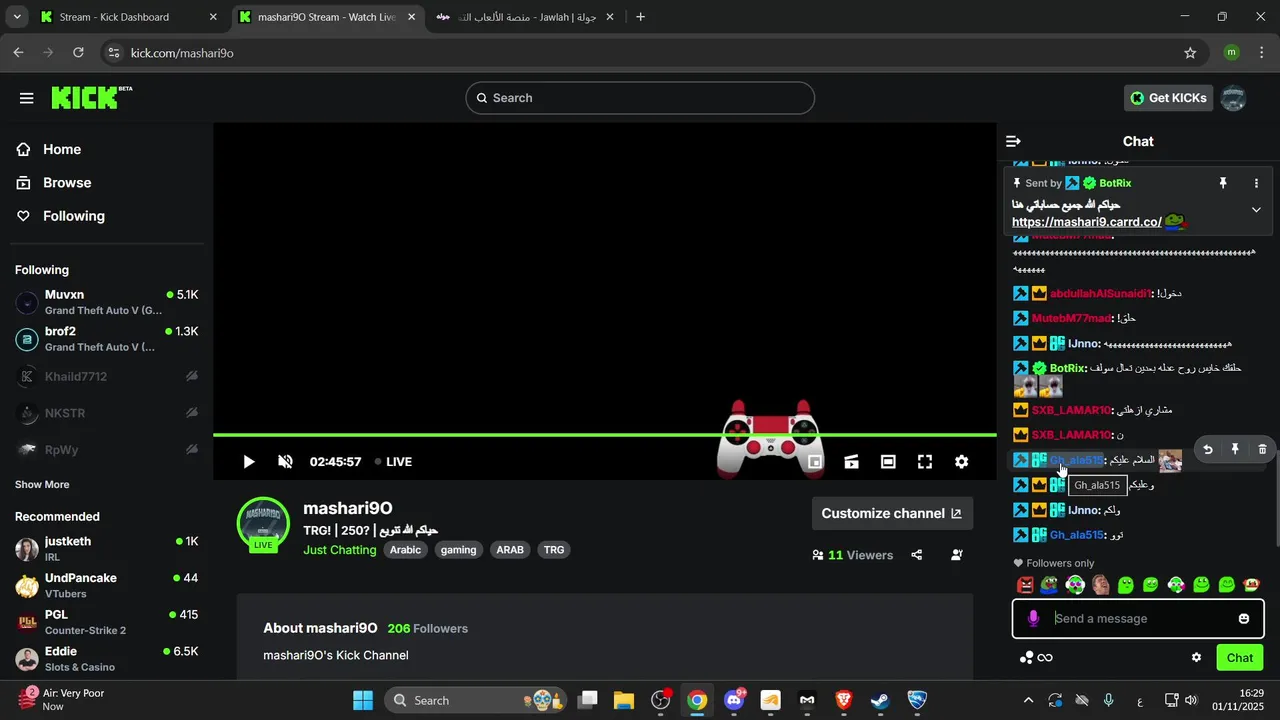Click the TRG tag
The width and height of the screenshot is (1280, 720).
[x=554, y=550]
